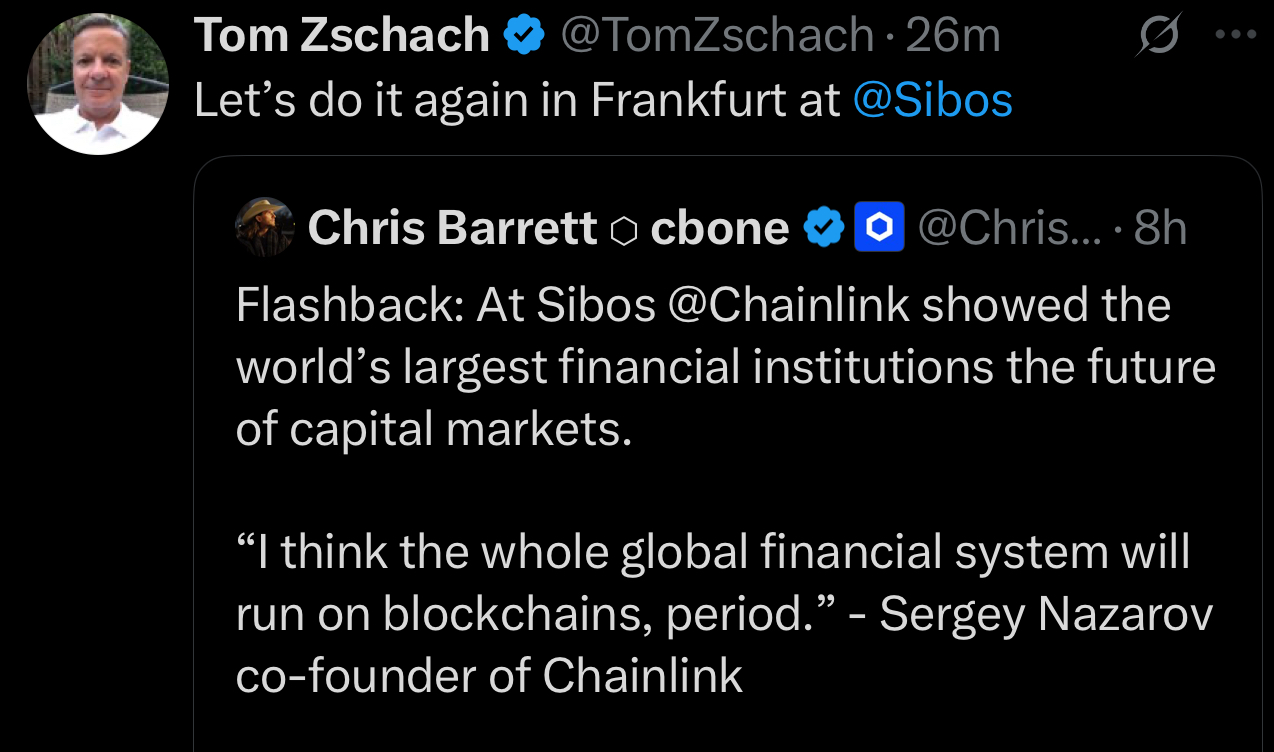The height and width of the screenshot is (752, 1274).
Task: Click the Sergey Nazarov quote text
Action: coord(724,583)
